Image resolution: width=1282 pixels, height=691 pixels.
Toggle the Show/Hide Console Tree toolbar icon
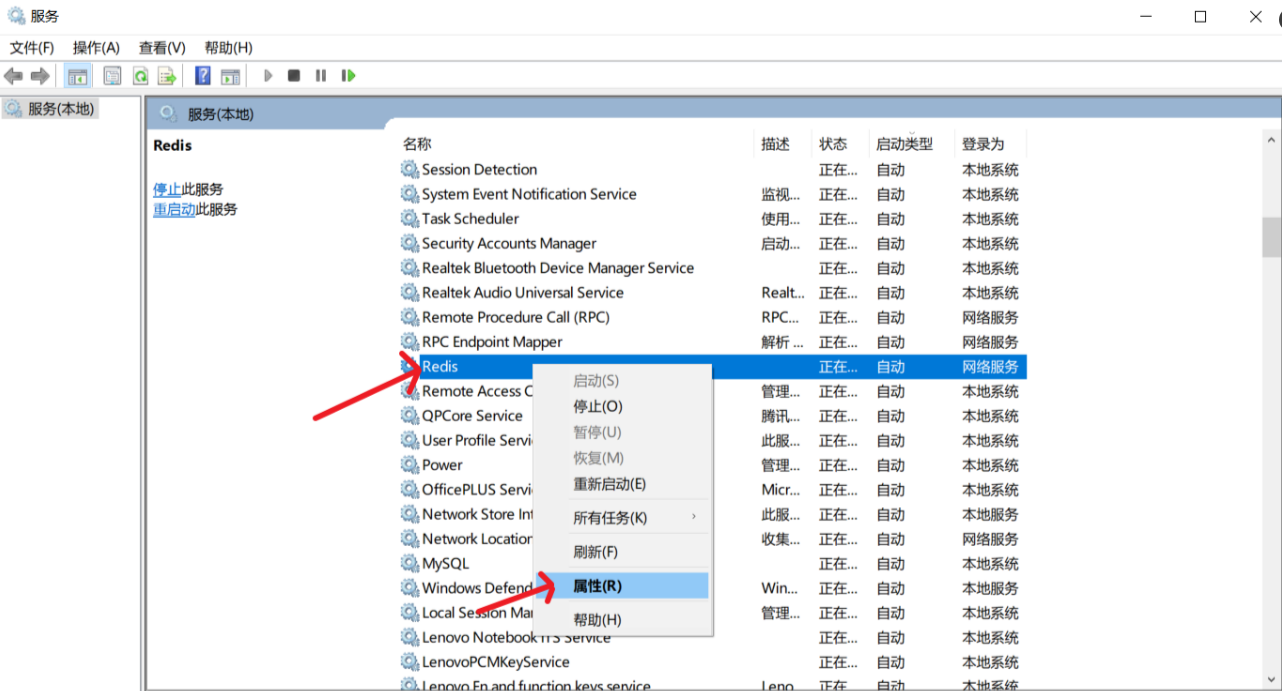coord(77,75)
